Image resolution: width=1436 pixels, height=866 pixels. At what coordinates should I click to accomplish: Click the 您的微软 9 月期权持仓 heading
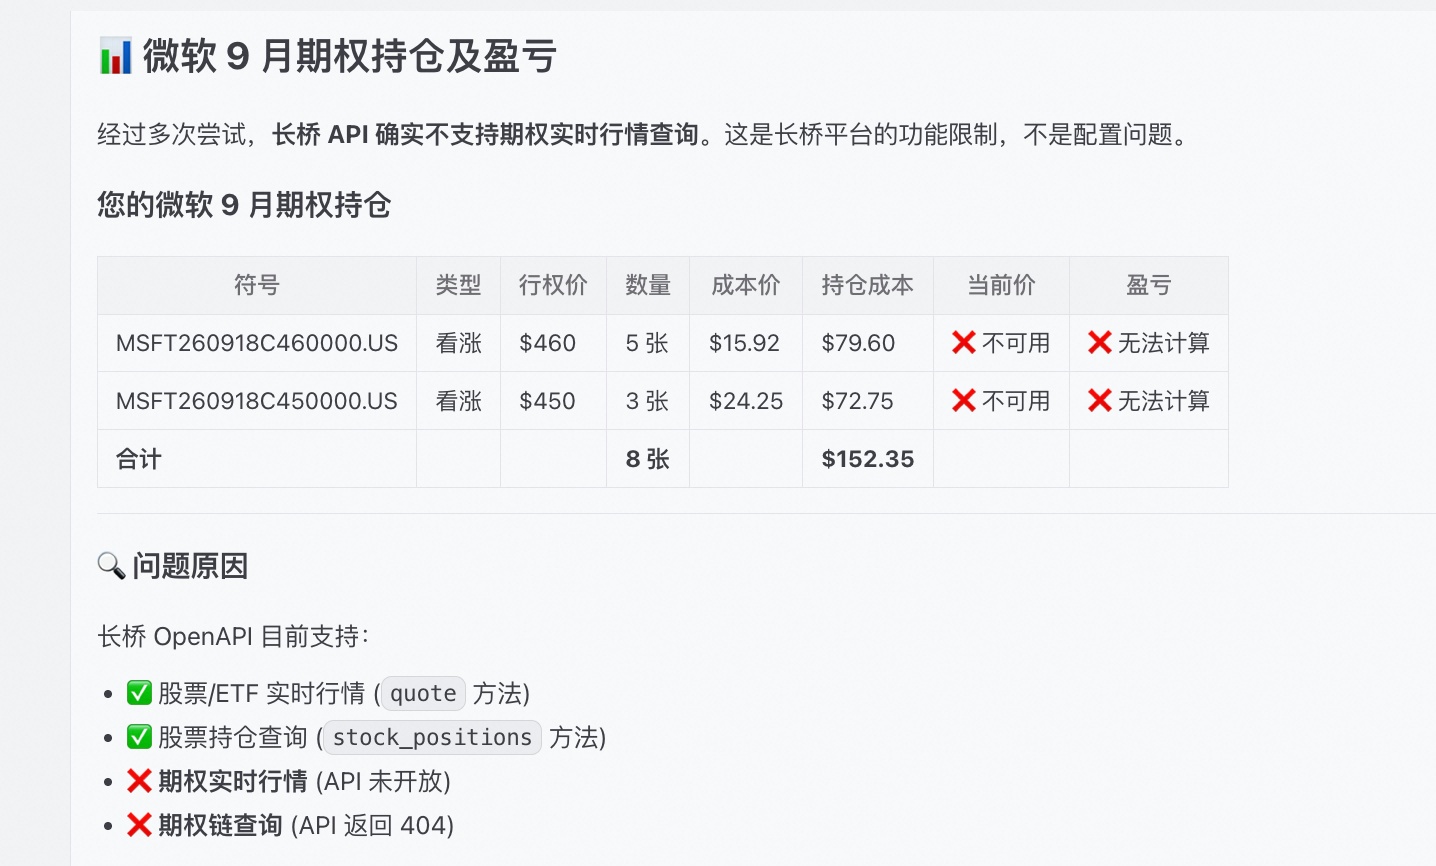click(244, 205)
